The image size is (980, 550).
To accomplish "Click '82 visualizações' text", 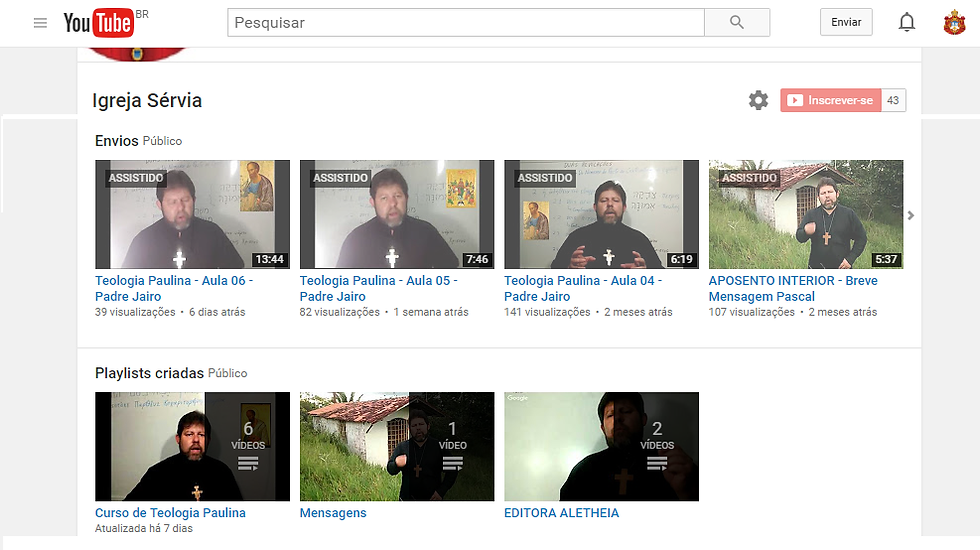I will pyautogui.click(x=339, y=312).
